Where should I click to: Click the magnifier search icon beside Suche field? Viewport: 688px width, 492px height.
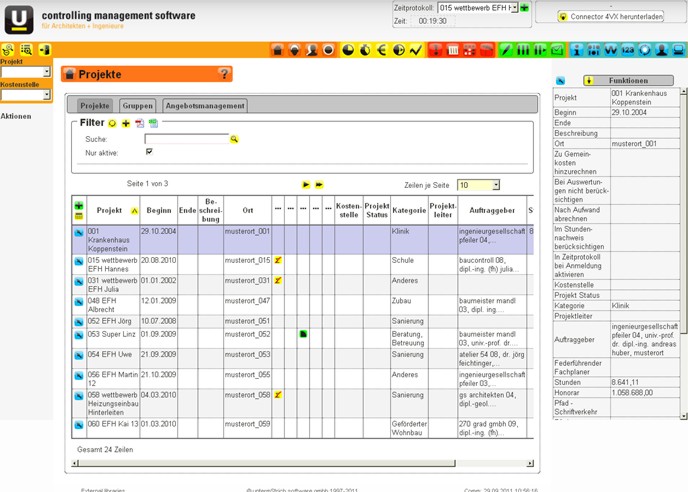(x=234, y=139)
